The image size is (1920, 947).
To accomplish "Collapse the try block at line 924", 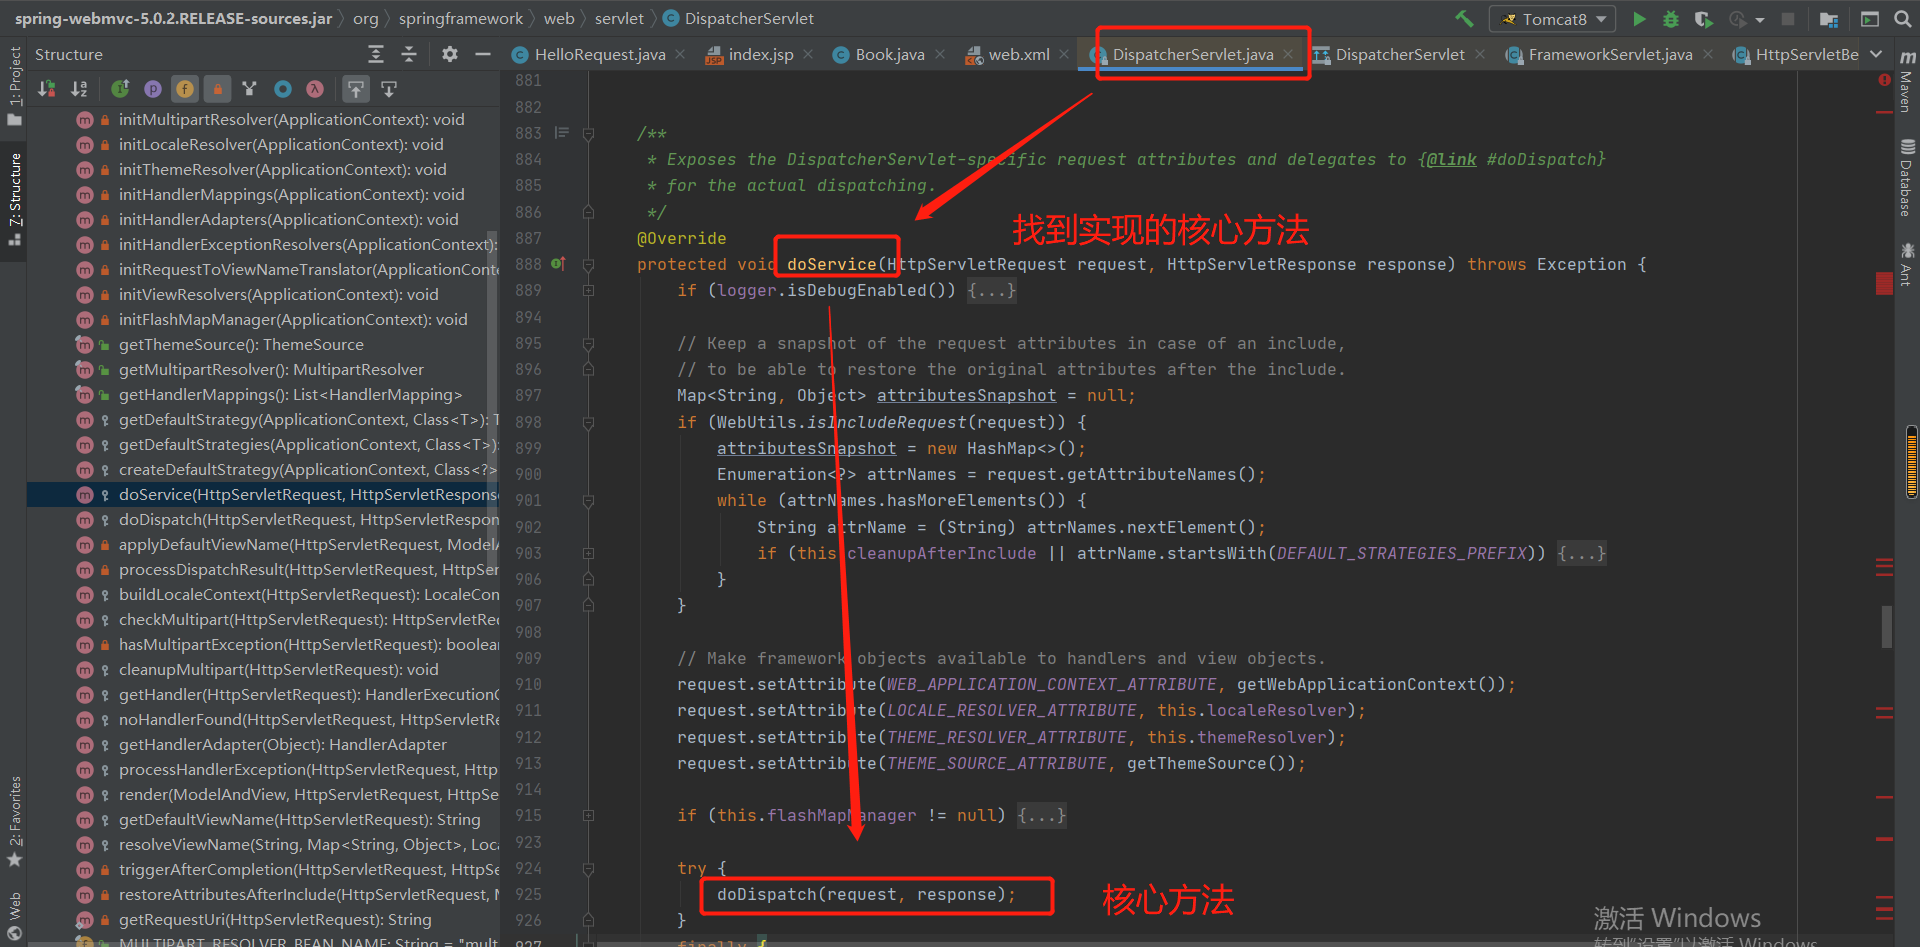I will click(x=588, y=868).
